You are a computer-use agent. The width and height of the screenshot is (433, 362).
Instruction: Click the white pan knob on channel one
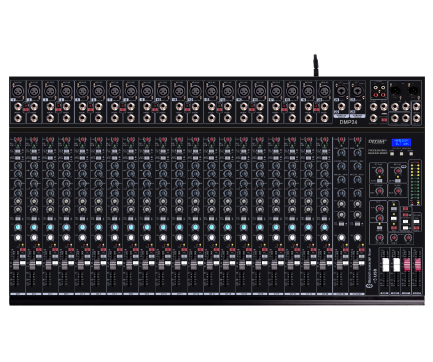[x=17, y=238]
